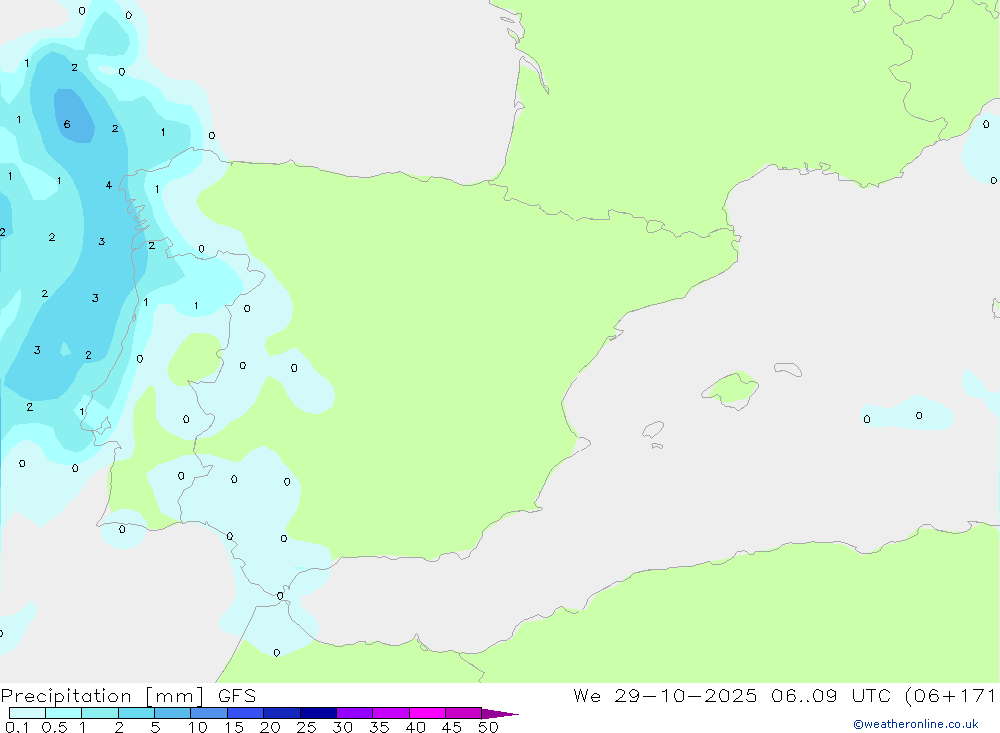1000x733 pixels.
Task: Click the 1–2 mm legend color swatch
Action: 99,713
